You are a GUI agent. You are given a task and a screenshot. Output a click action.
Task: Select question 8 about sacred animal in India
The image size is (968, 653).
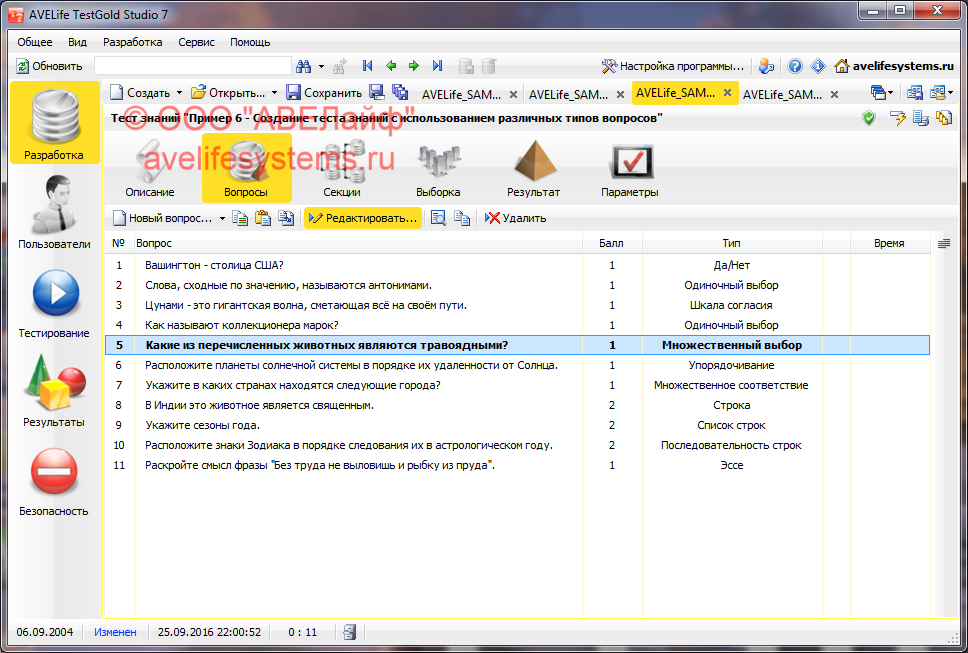tap(259, 405)
